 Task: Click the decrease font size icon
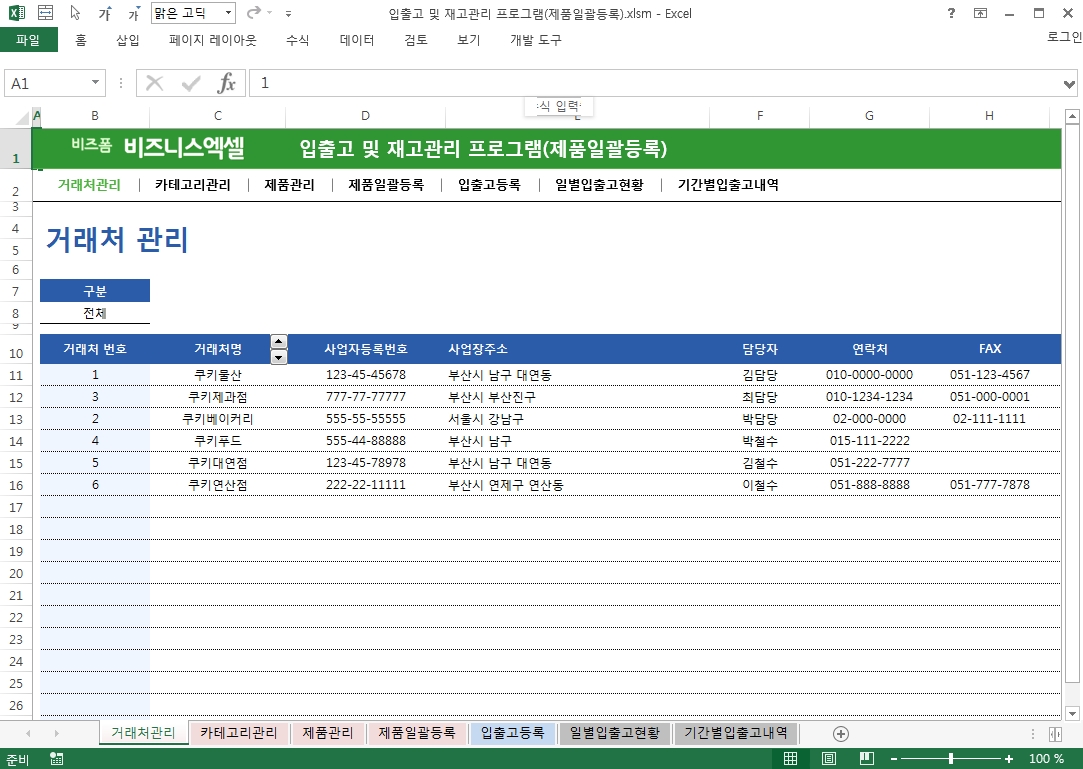click(x=134, y=14)
